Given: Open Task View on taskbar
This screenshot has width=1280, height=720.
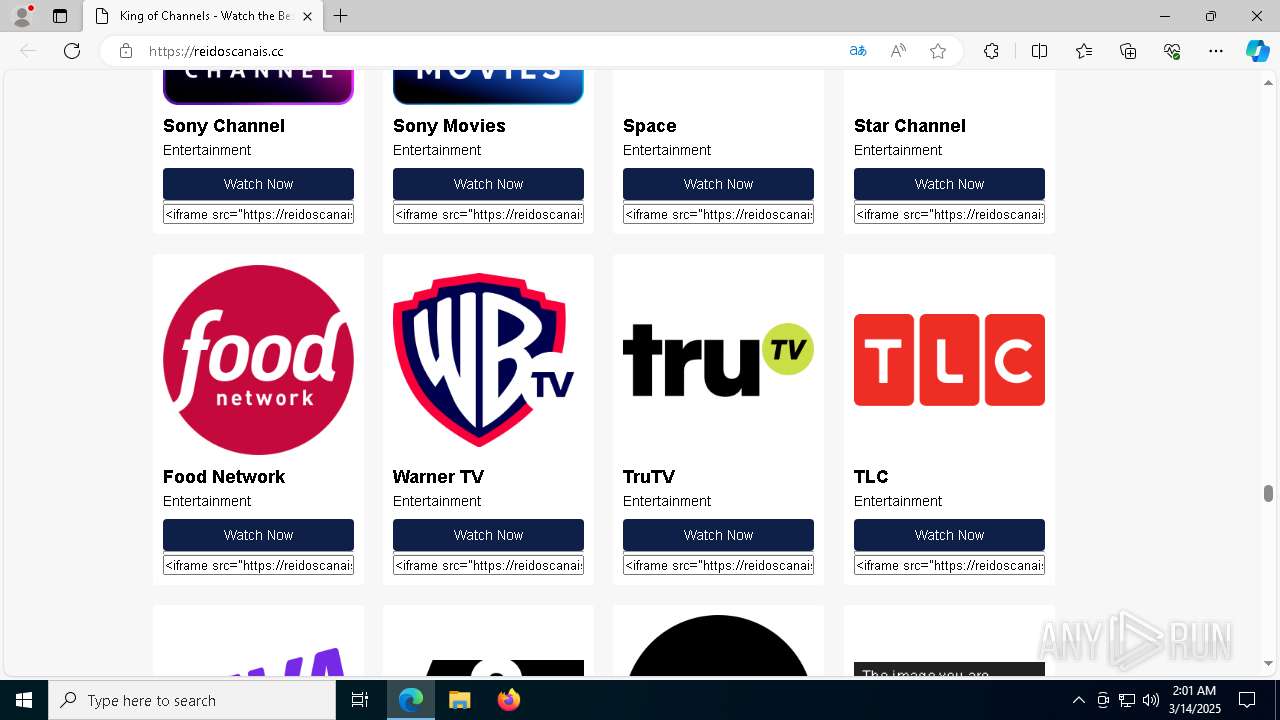Looking at the screenshot, I should click(360, 700).
